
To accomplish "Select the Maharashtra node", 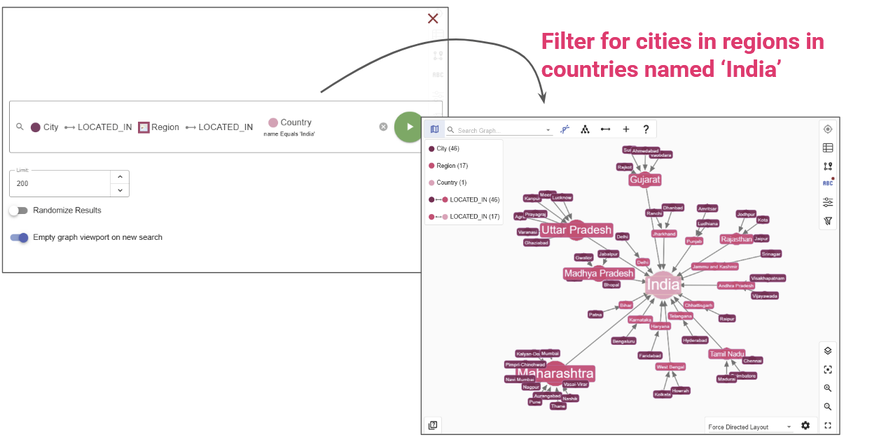I will pyautogui.click(x=555, y=373).
